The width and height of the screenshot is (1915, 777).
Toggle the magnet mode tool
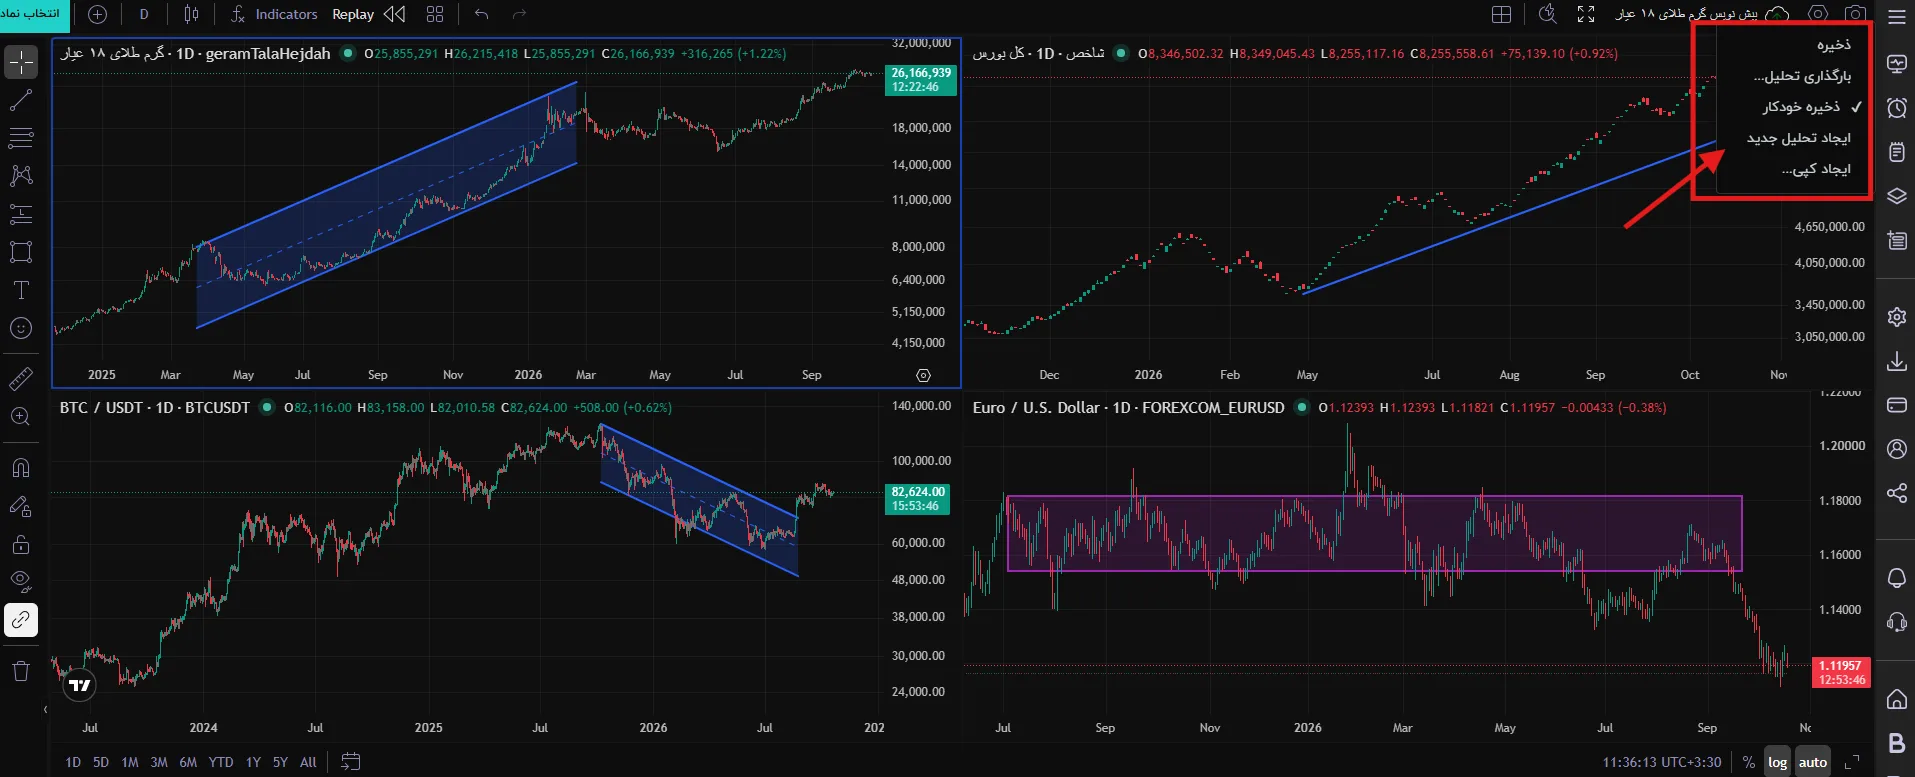[21, 468]
